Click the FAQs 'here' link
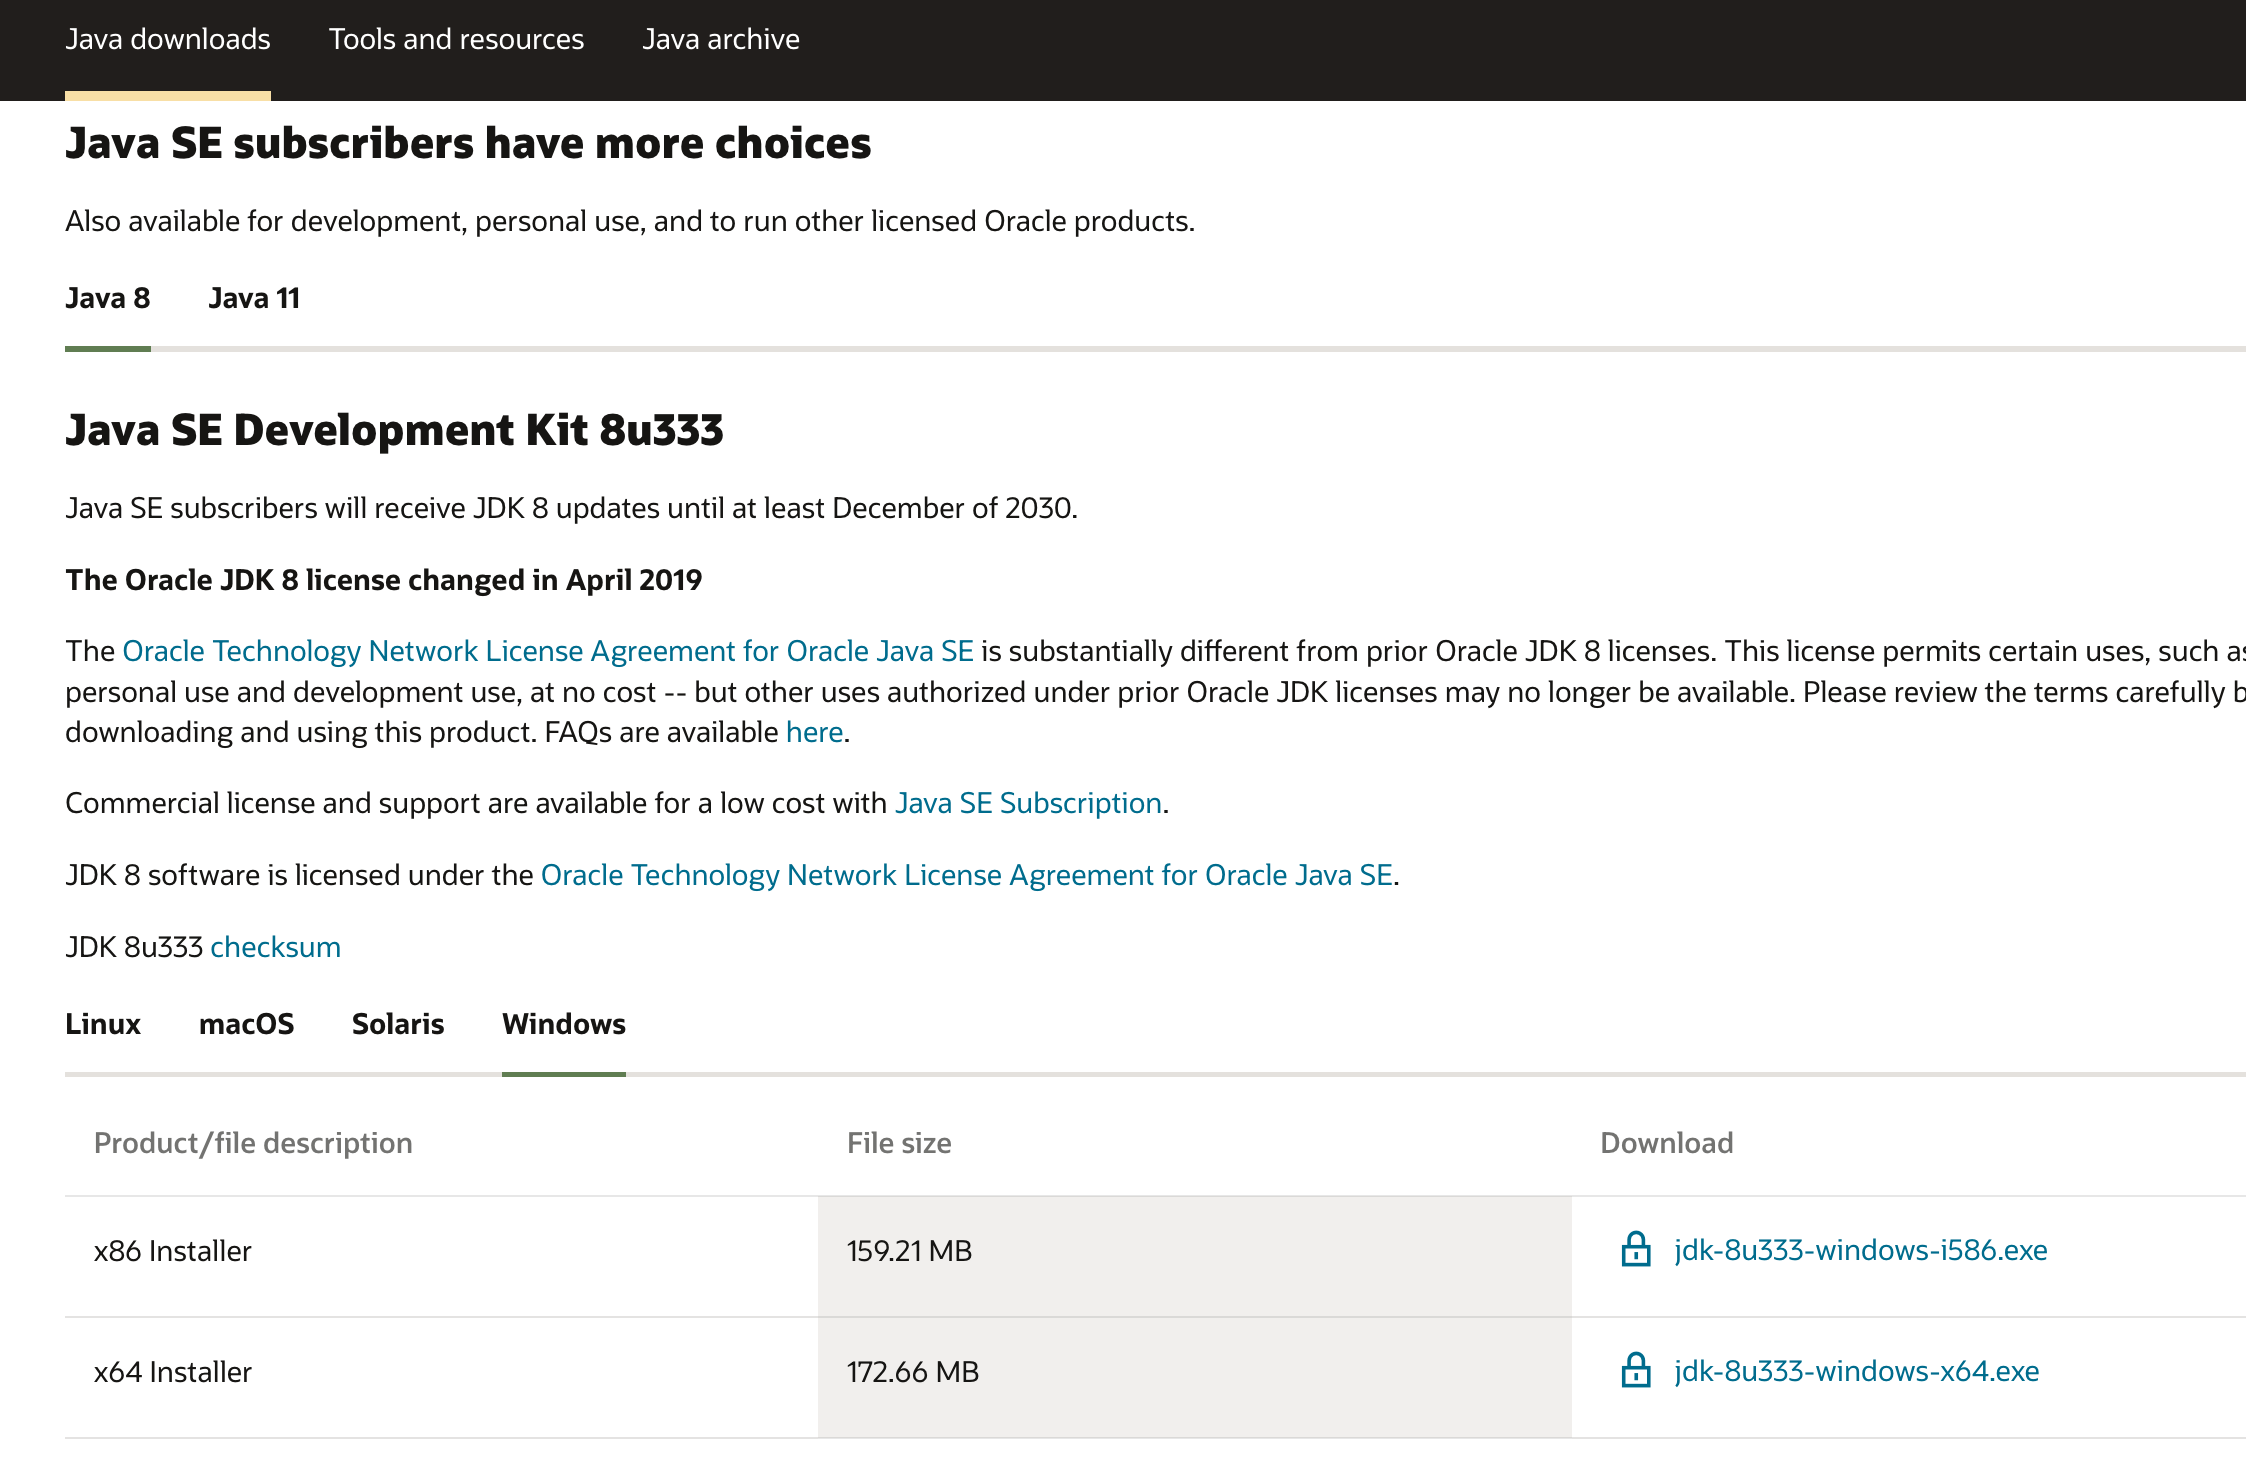The image size is (2246, 1472). (814, 733)
